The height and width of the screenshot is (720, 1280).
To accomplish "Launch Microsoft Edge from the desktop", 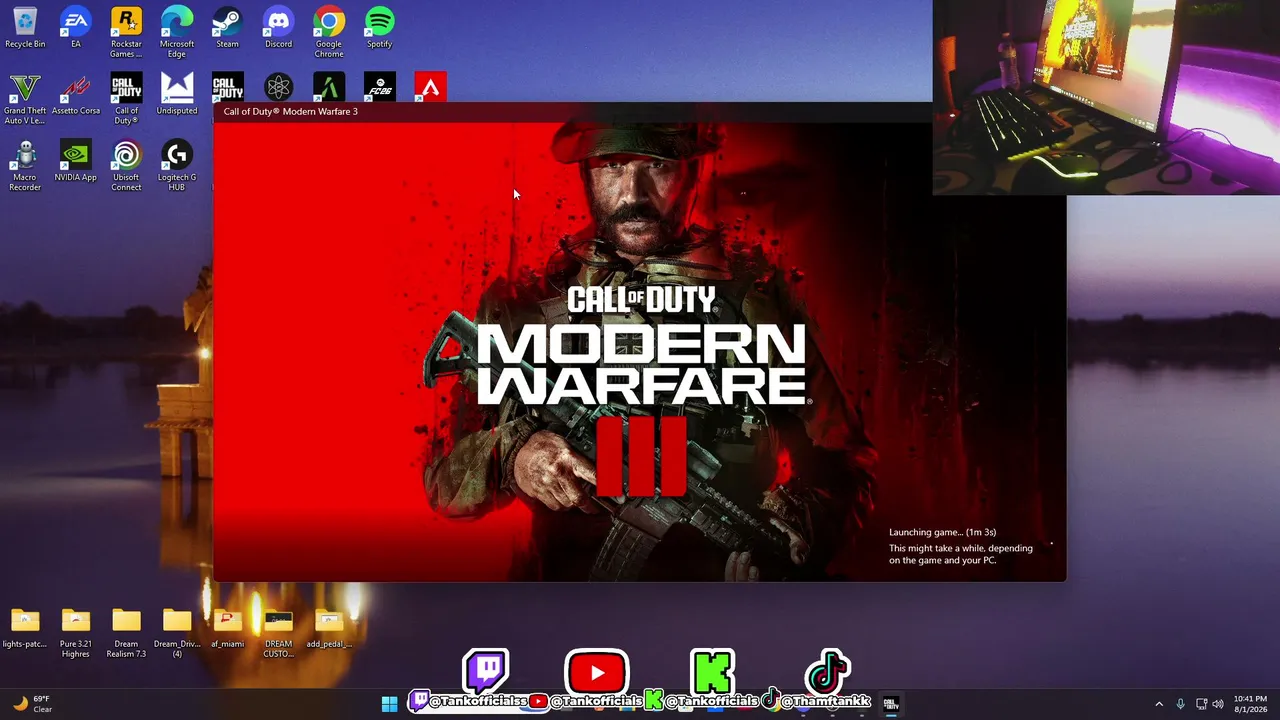I will pos(177,32).
